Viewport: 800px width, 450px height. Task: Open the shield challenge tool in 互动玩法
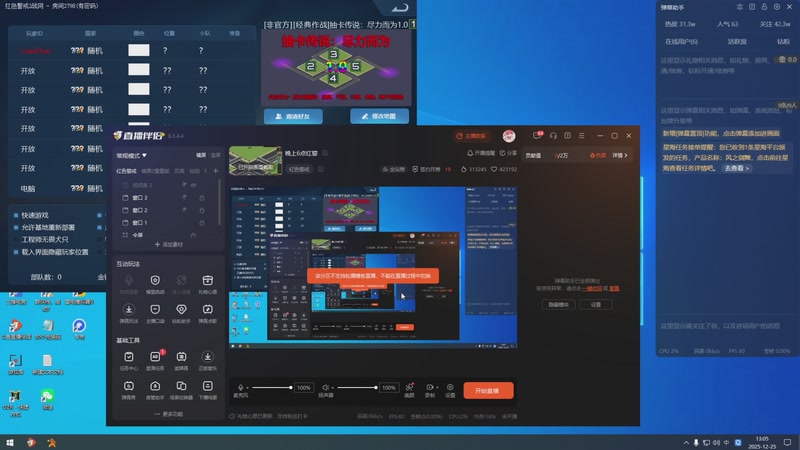(x=155, y=280)
